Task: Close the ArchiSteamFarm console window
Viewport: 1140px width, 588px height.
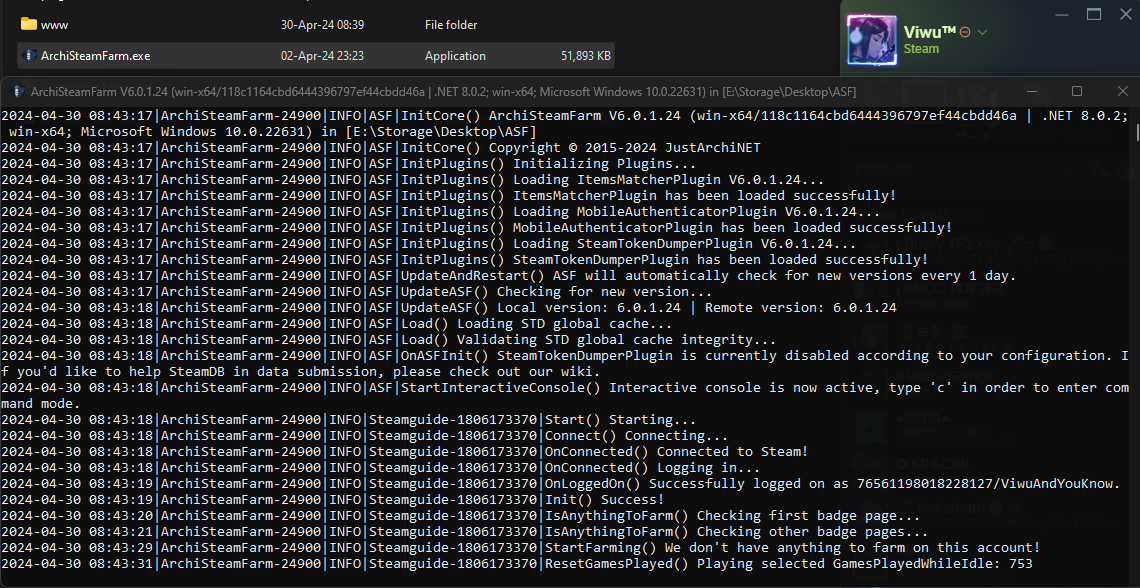Action: 1122,92
